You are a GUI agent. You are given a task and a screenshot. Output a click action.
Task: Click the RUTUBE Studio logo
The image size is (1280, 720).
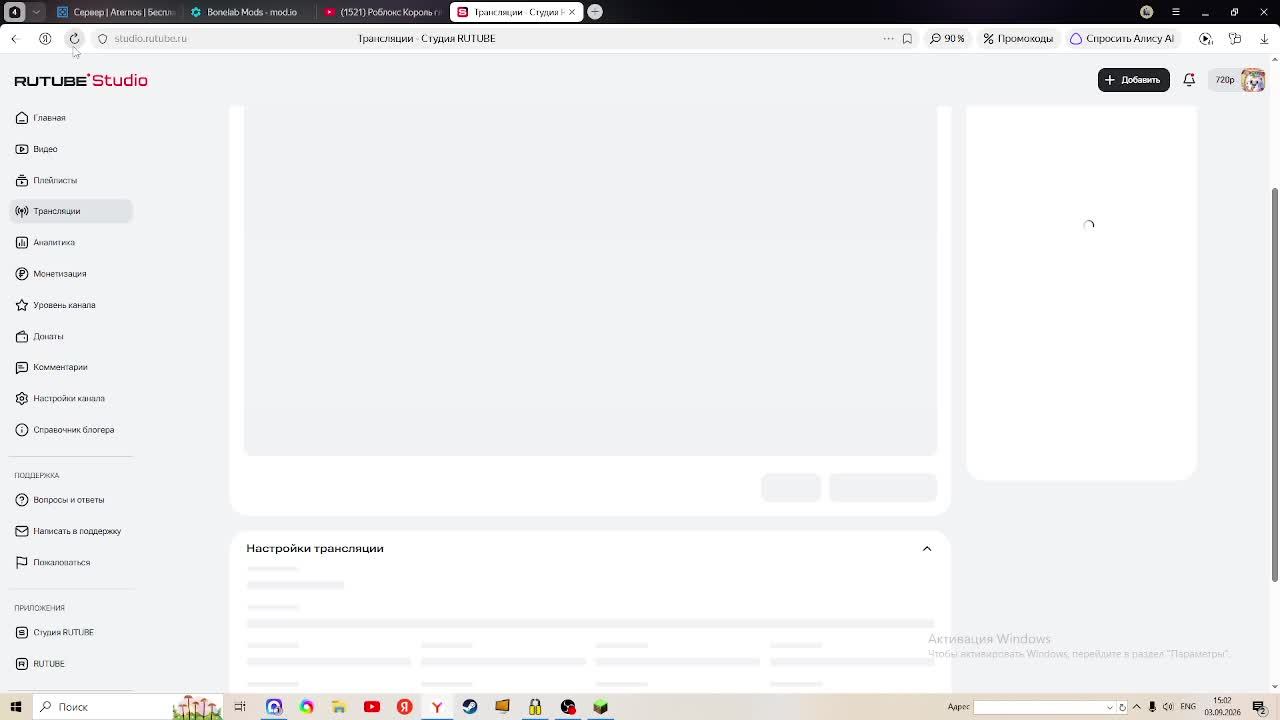pyautogui.click(x=81, y=80)
